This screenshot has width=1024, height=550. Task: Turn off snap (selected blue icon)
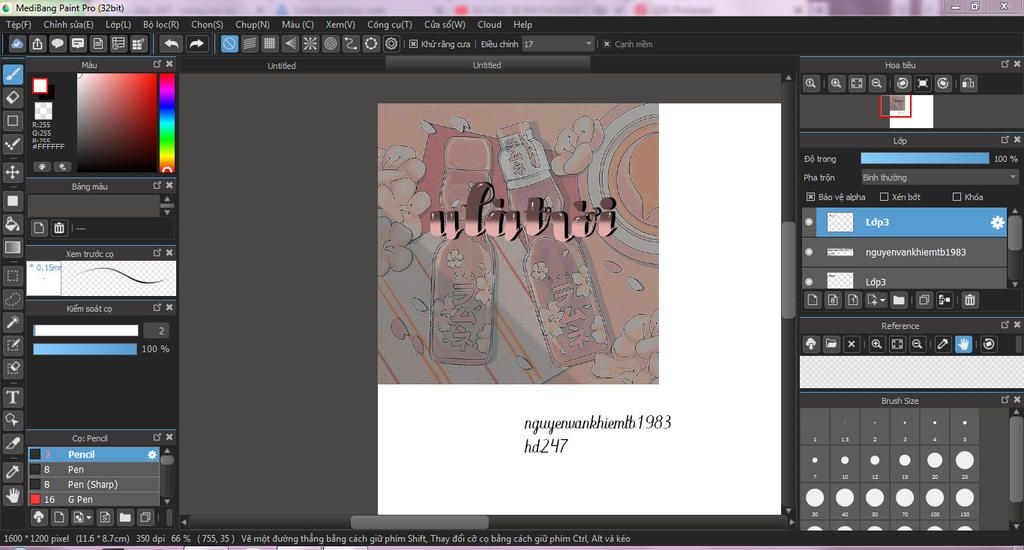point(229,44)
